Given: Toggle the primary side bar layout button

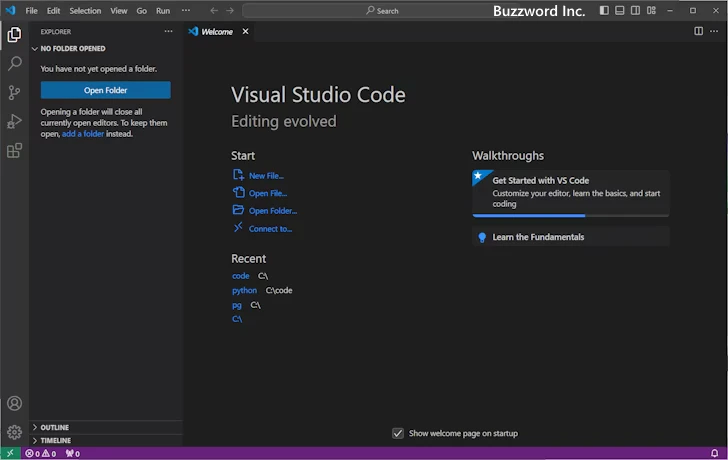Looking at the screenshot, I should (x=604, y=10).
